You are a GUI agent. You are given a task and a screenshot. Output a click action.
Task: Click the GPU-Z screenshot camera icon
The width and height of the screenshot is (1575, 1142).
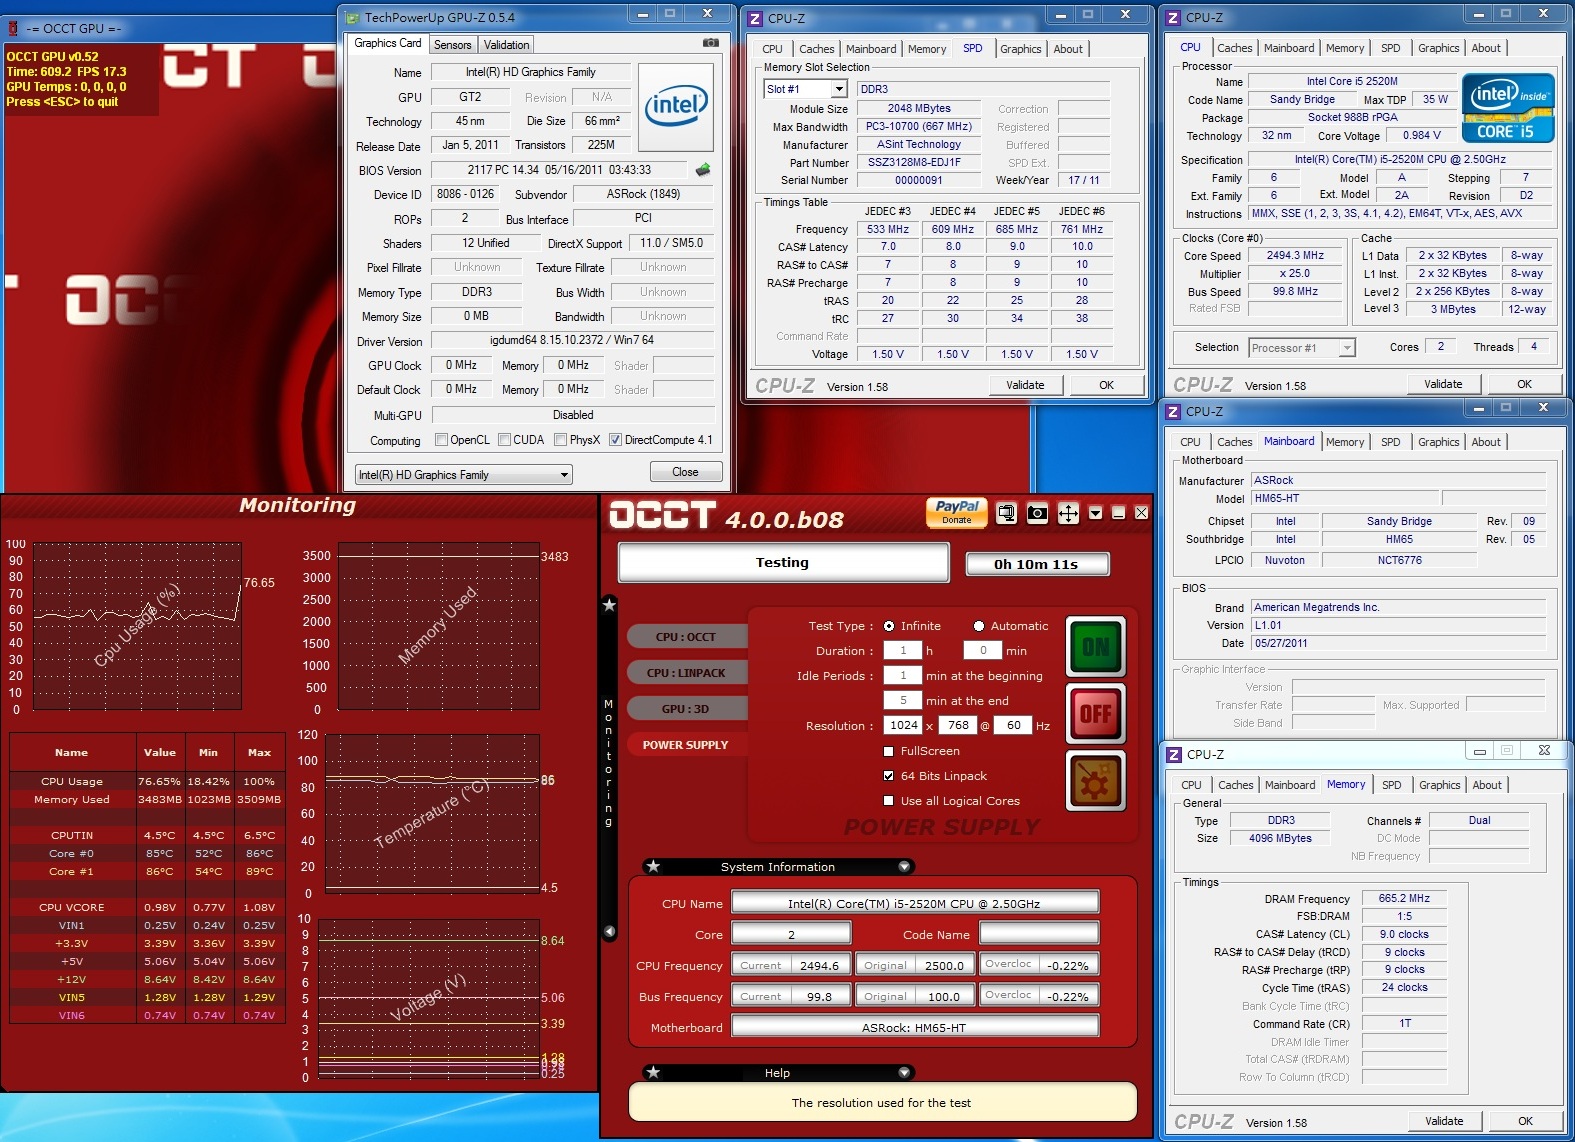click(710, 43)
